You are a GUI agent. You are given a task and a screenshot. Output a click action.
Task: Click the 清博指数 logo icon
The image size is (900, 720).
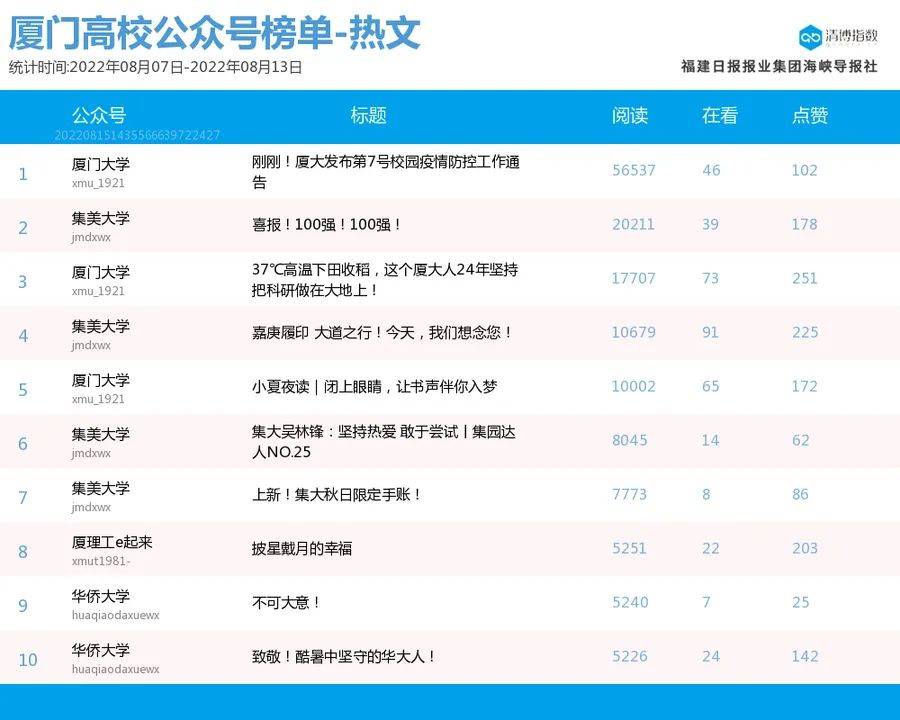coord(810,37)
